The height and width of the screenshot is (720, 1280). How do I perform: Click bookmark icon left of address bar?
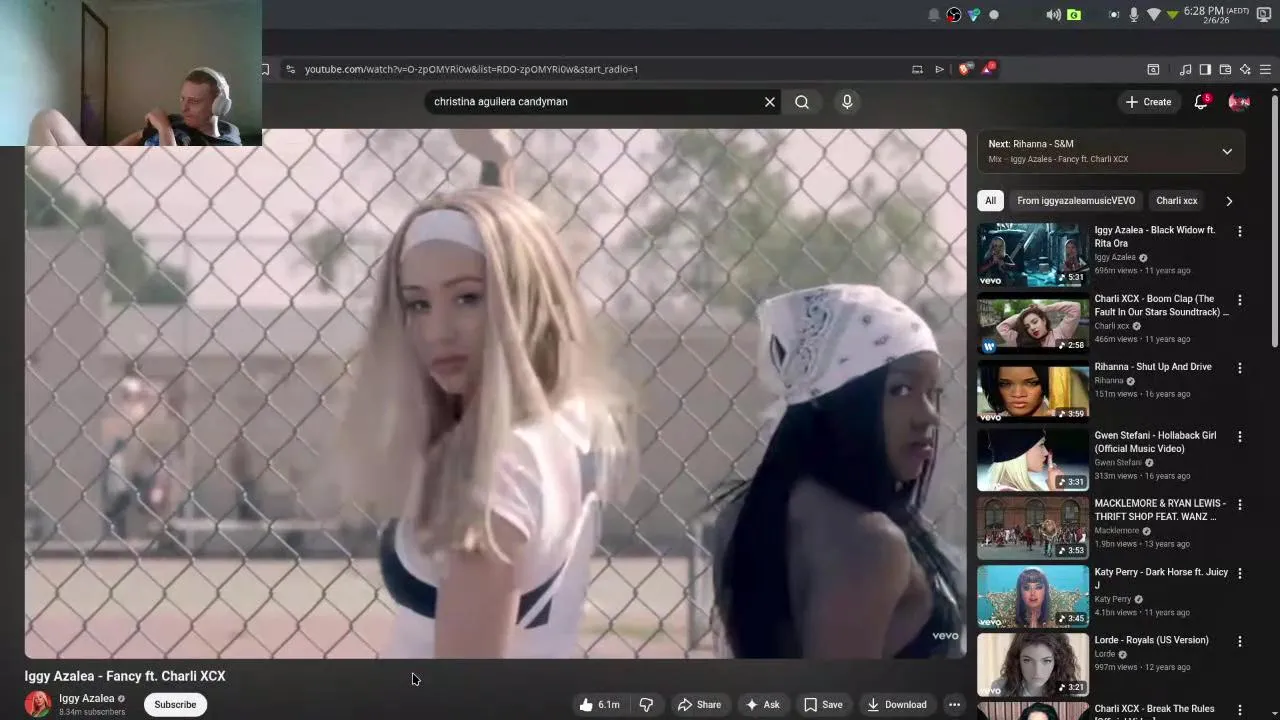pos(265,69)
